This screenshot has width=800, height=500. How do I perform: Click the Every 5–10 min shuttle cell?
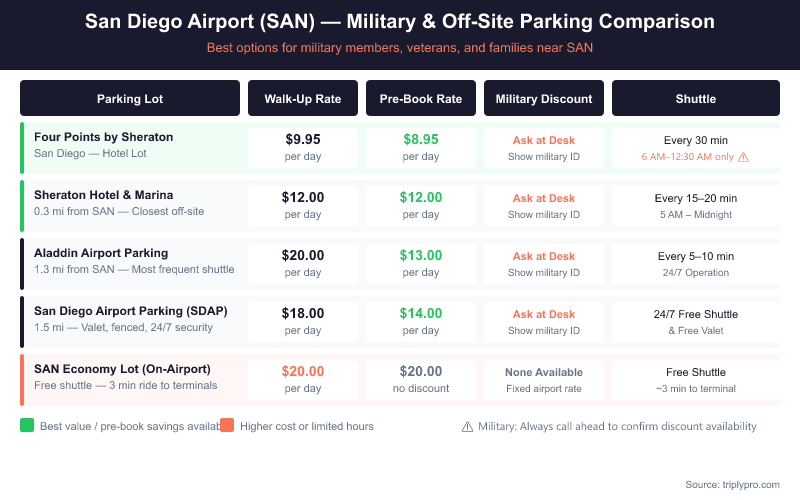point(696,256)
